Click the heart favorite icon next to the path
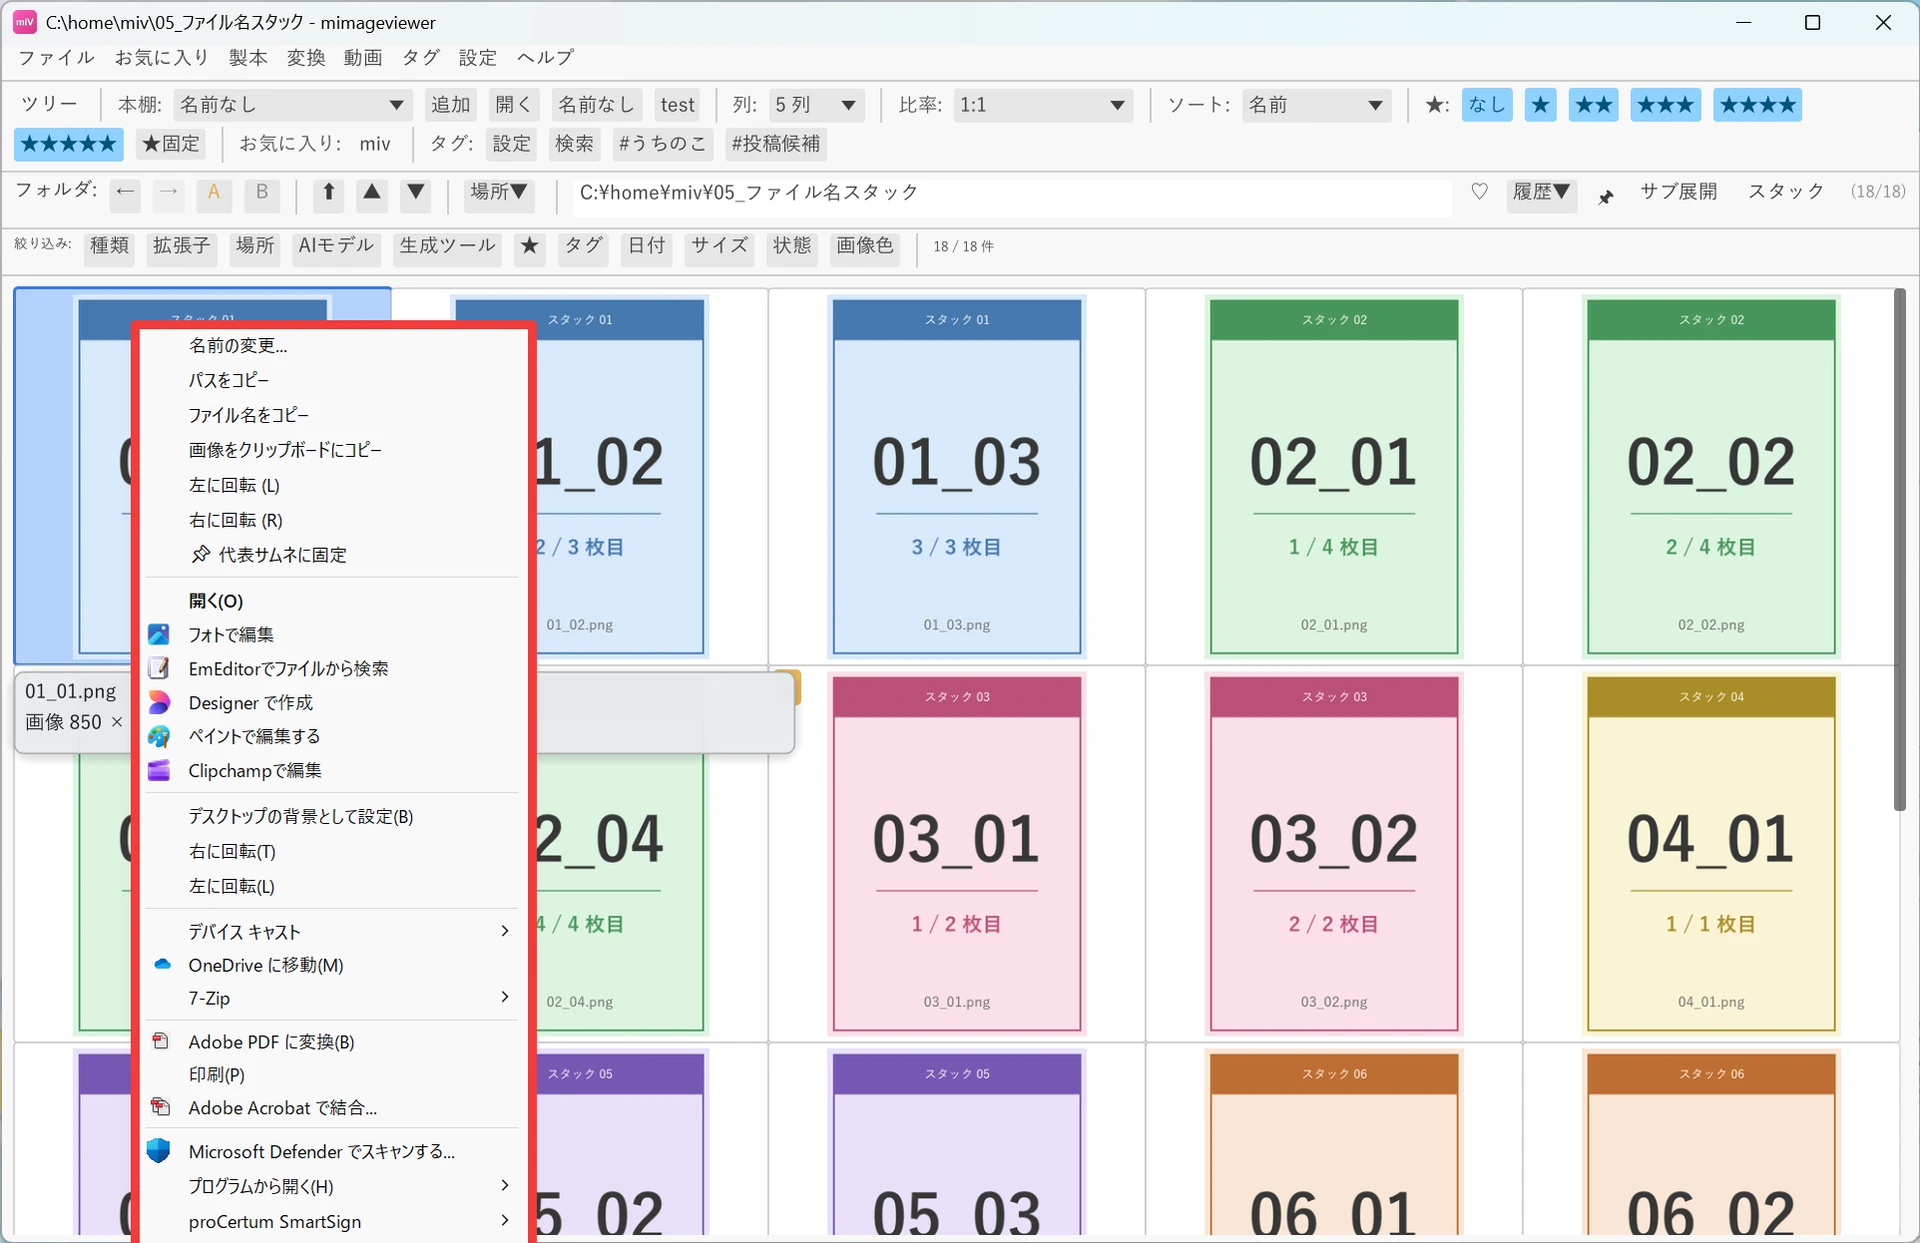This screenshot has height=1243, width=1920. coord(1479,192)
